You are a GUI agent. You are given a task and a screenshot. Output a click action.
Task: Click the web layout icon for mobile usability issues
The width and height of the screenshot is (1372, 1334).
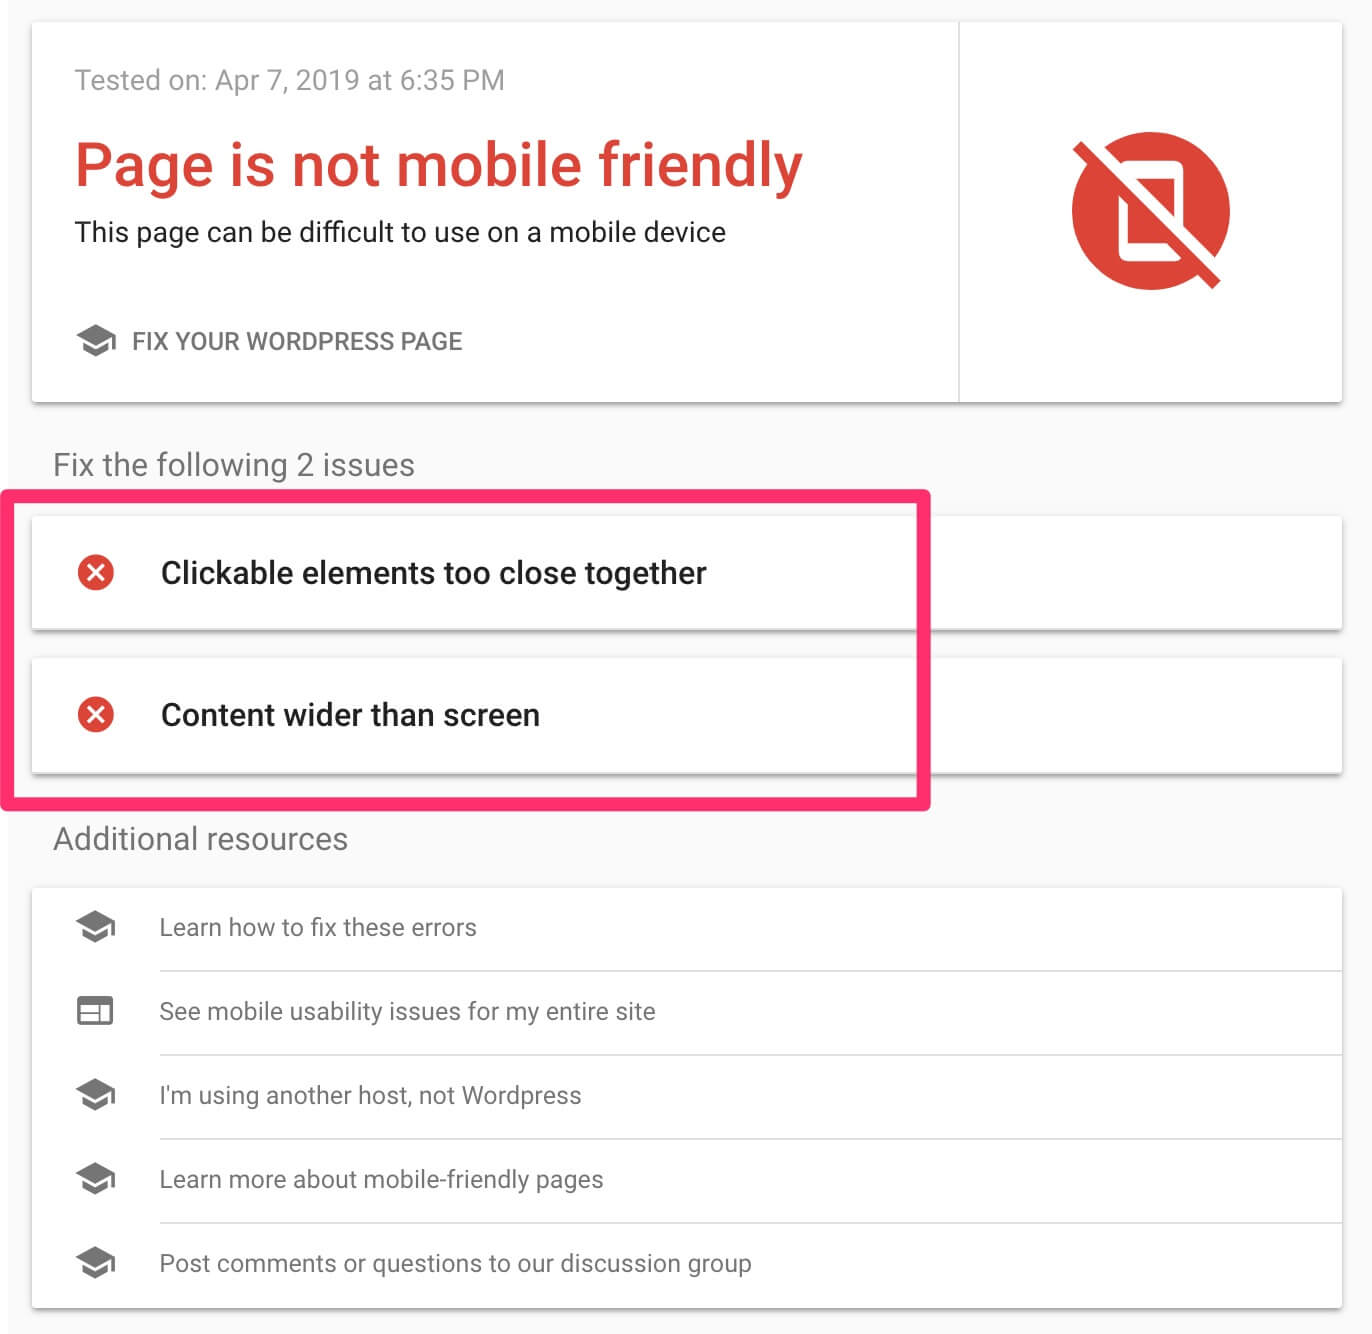click(96, 1011)
